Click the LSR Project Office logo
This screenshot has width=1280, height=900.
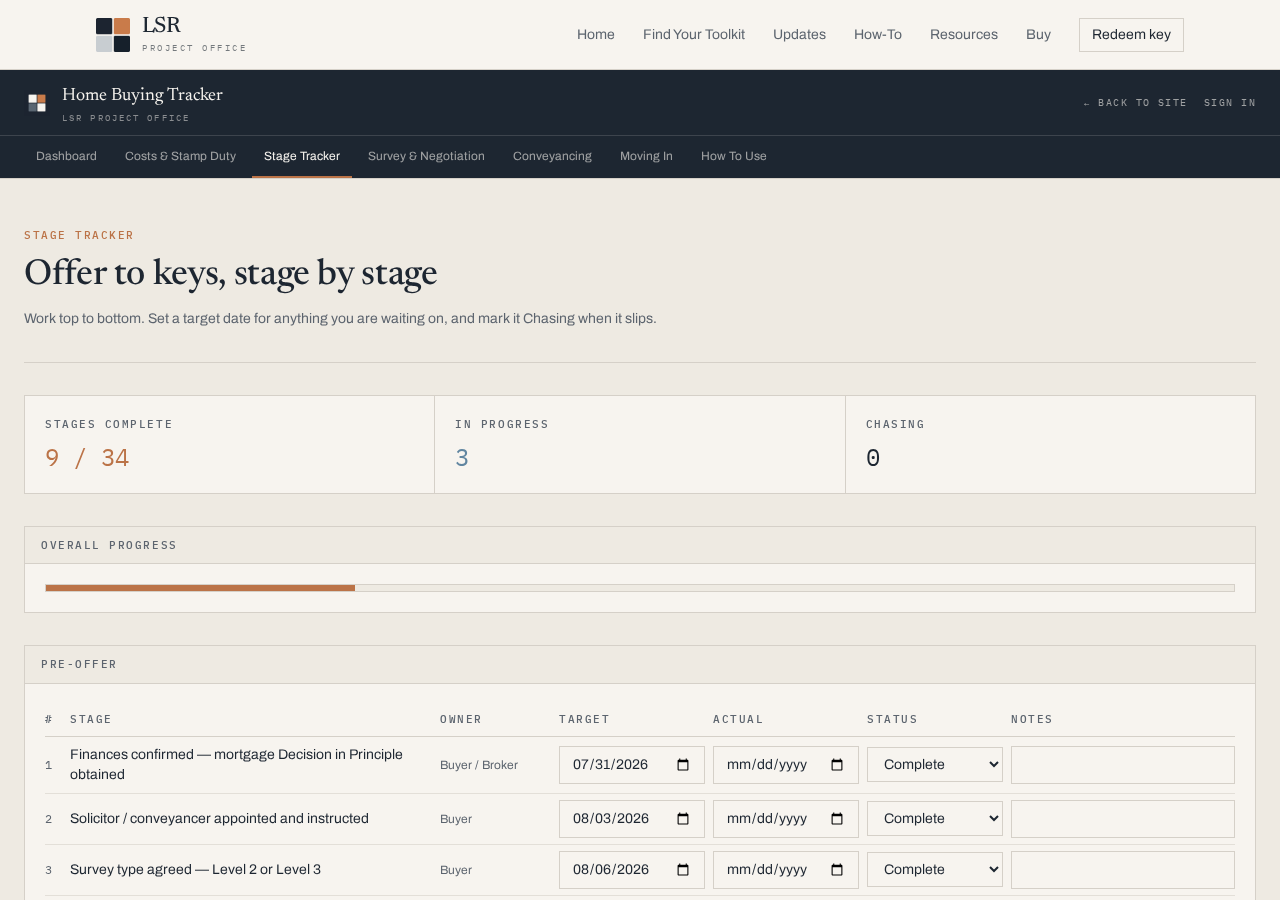pos(171,35)
